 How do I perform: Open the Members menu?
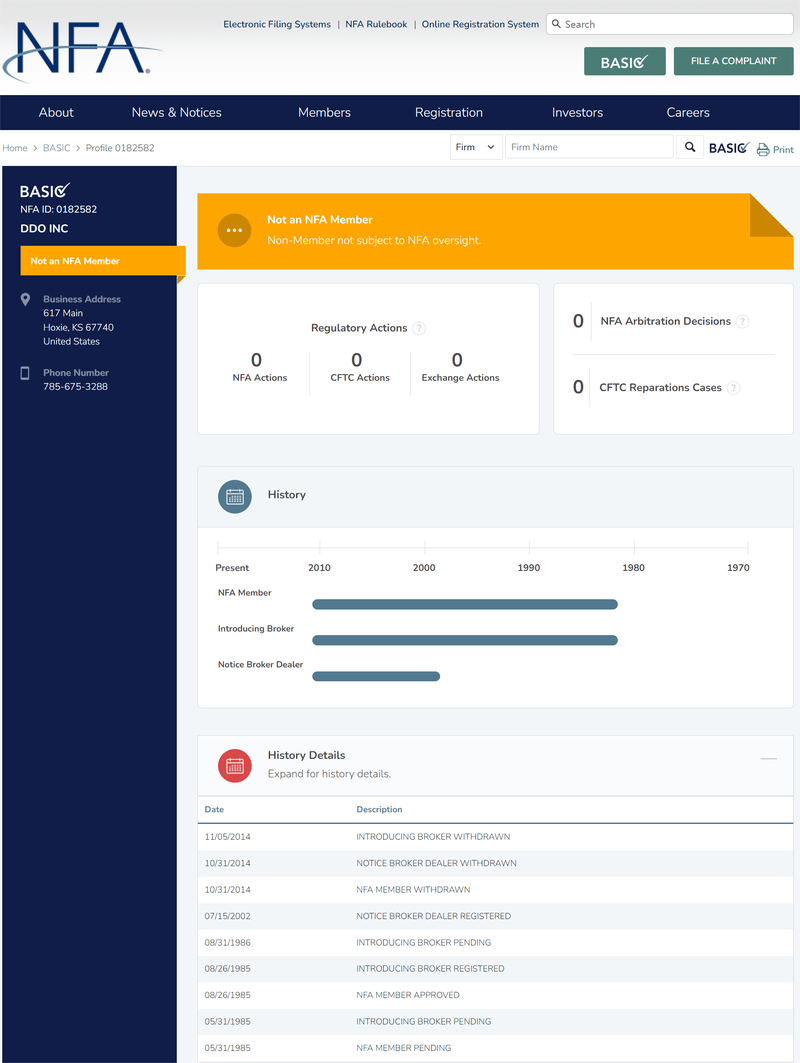(324, 112)
